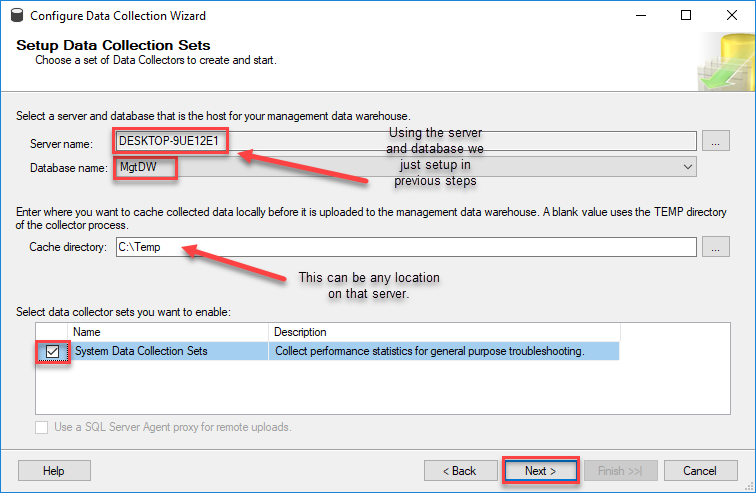Uncheck System Data Collection Sets checkbox
Viewport: 756px width, 493px height.
[53, 351]
